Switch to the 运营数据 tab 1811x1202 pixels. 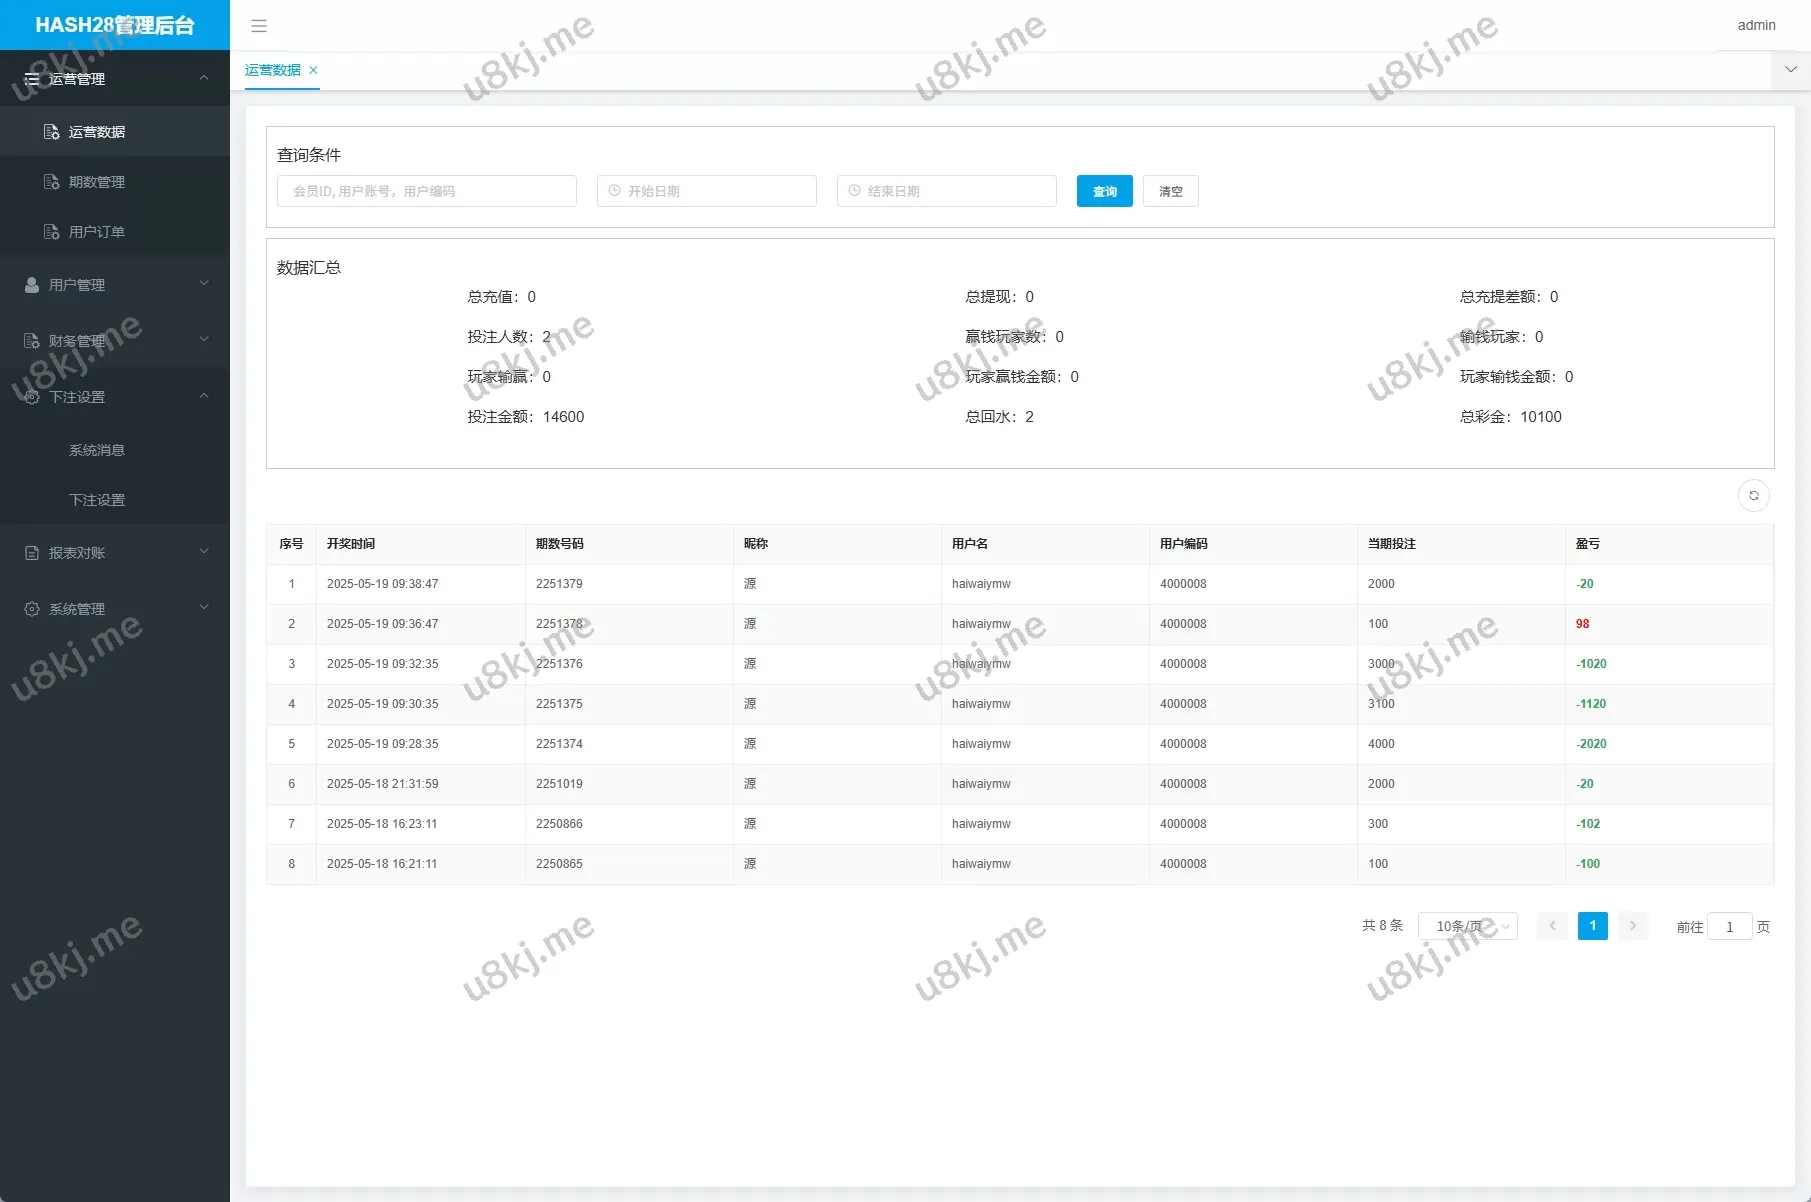273,70
